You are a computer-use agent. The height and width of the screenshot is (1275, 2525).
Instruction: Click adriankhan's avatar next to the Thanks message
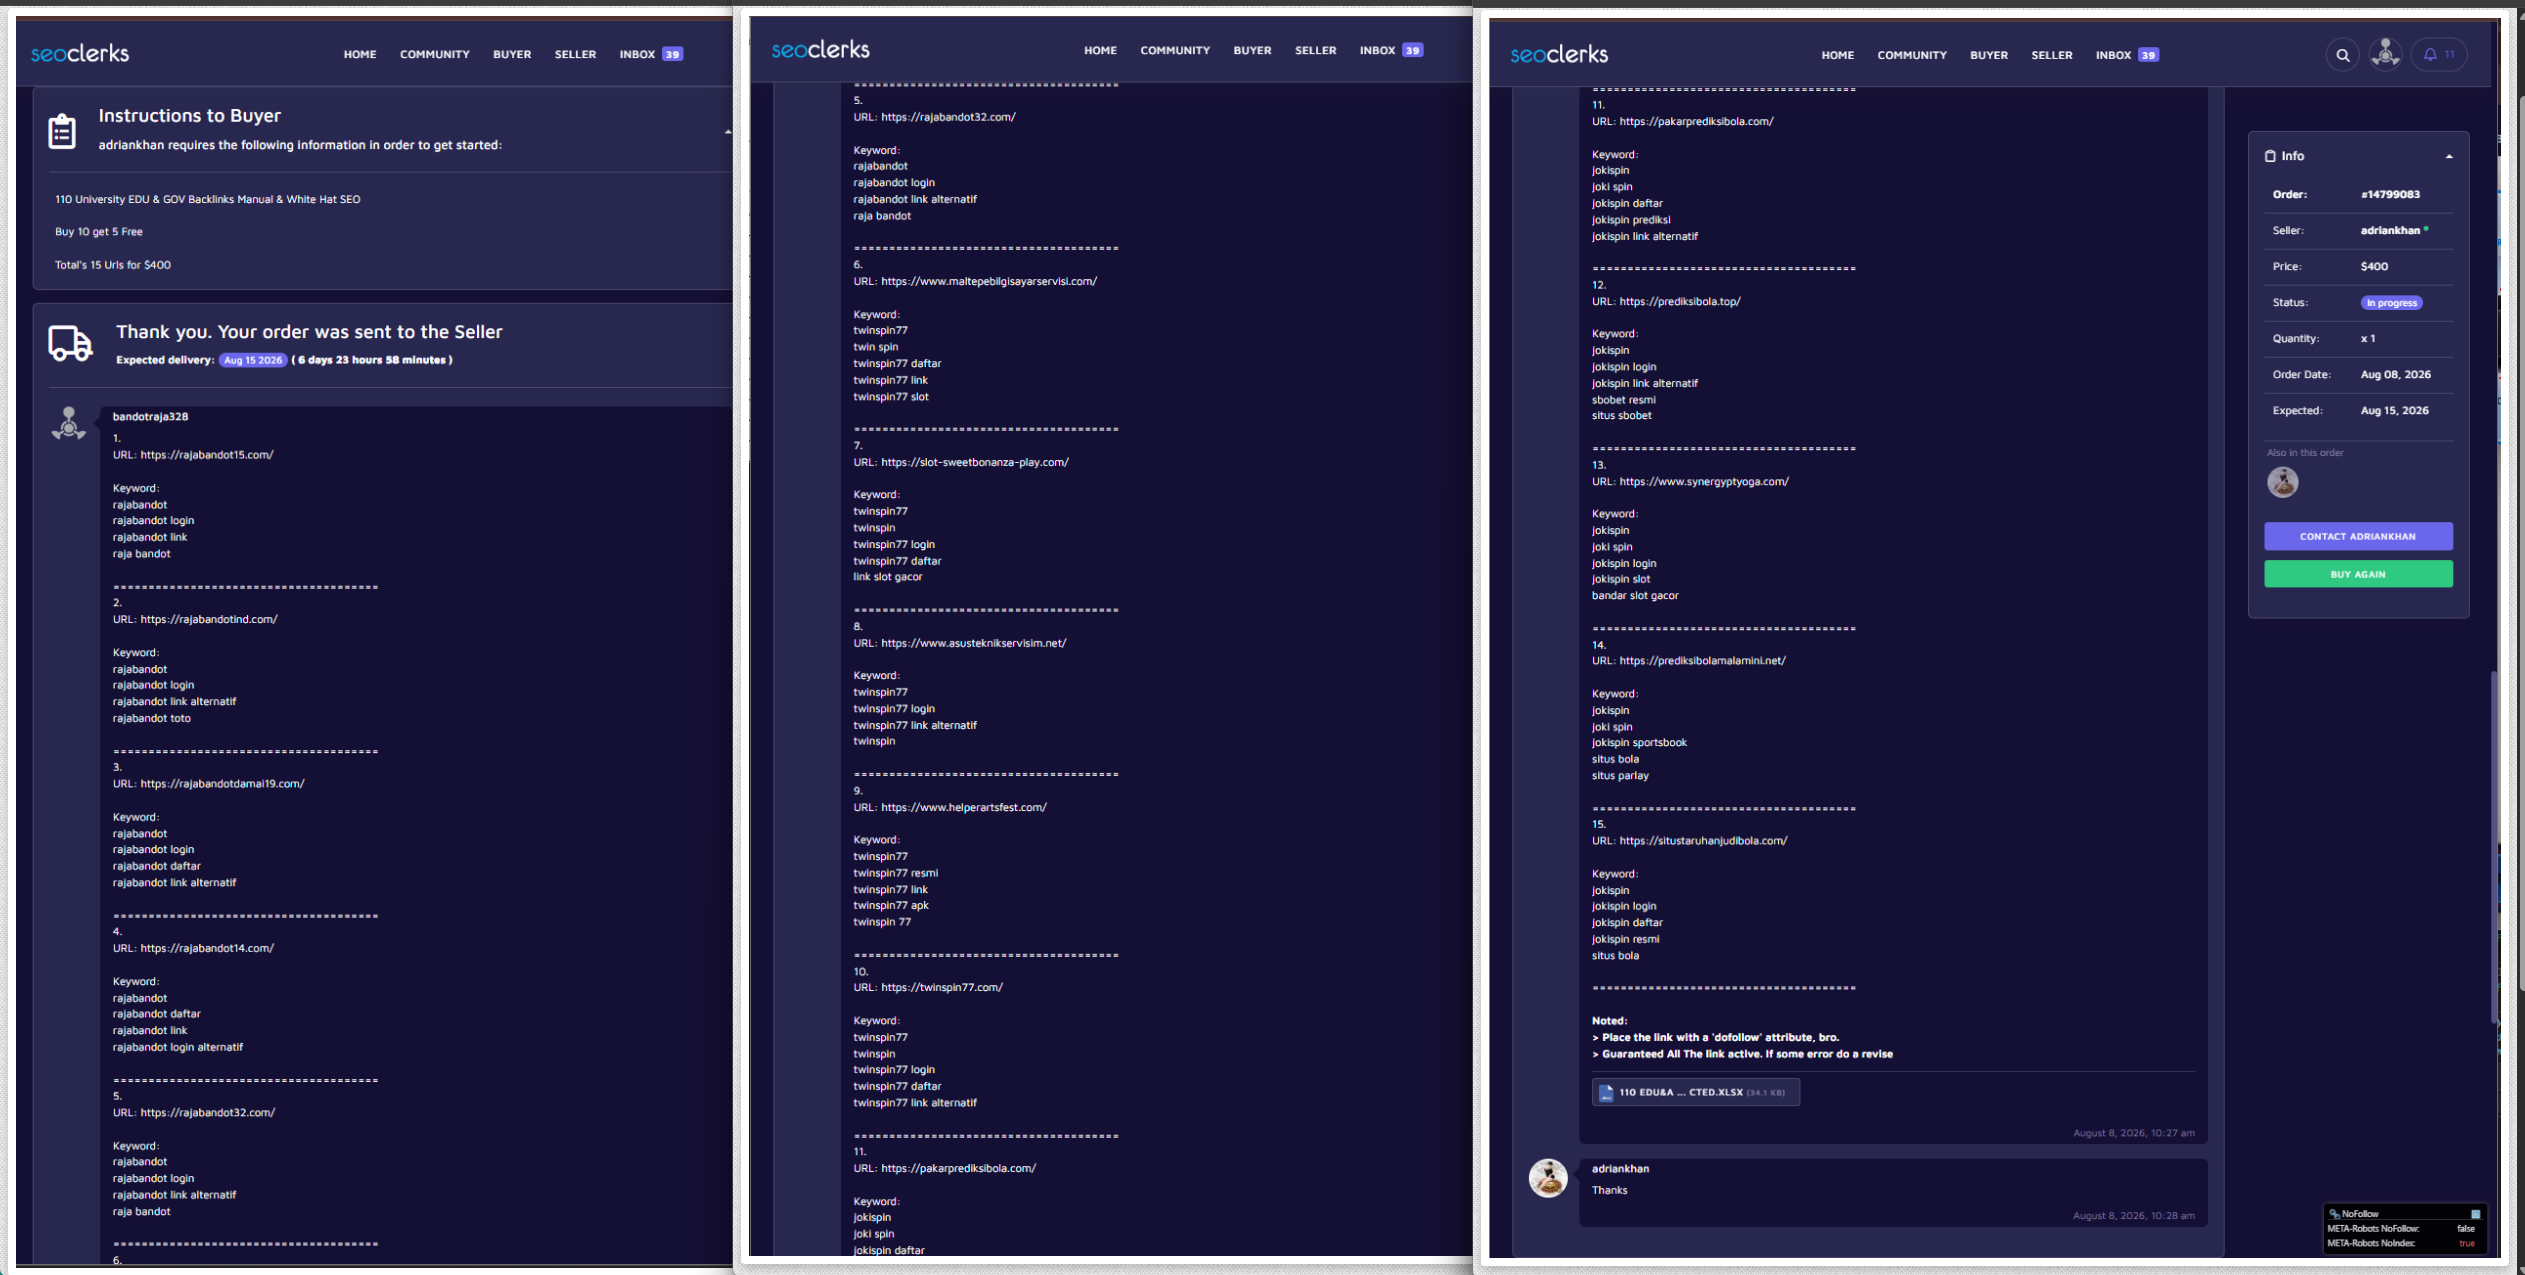pos(1548,1178)
